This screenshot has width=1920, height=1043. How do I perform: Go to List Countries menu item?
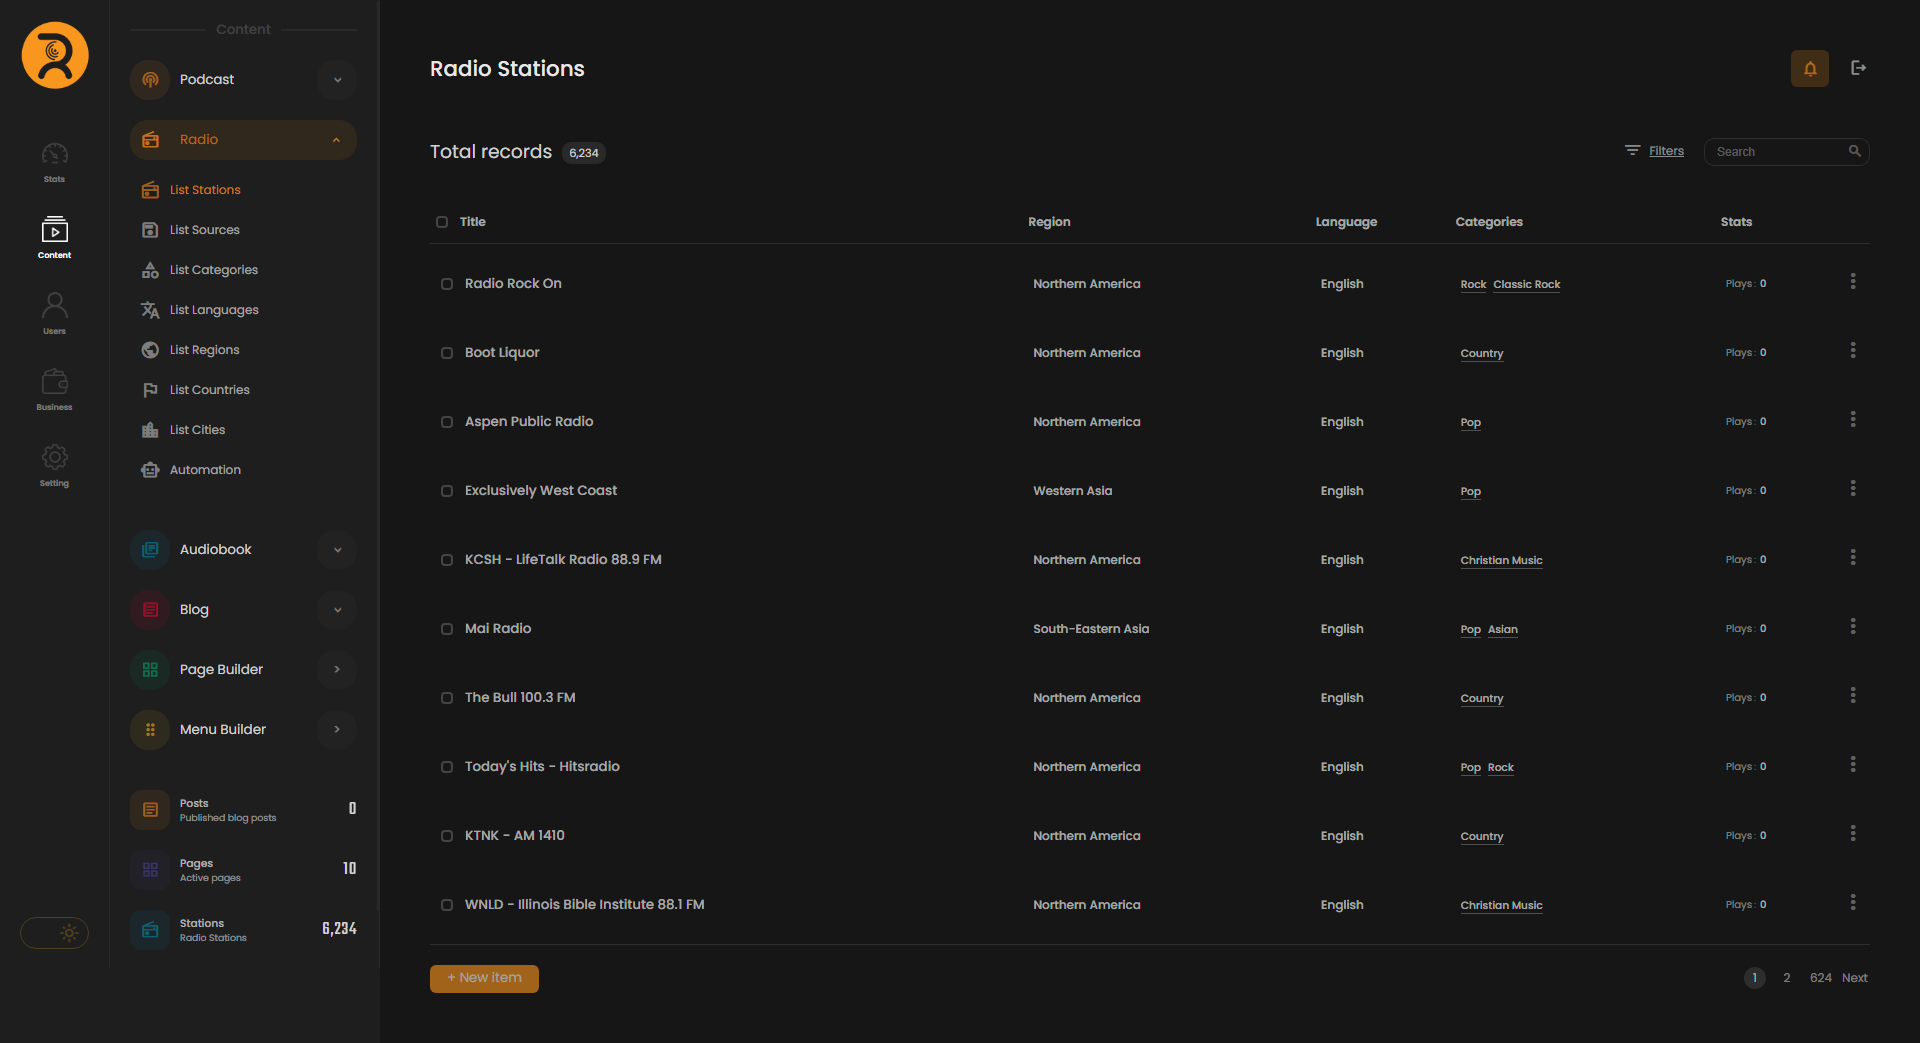[x=209, y=390]
